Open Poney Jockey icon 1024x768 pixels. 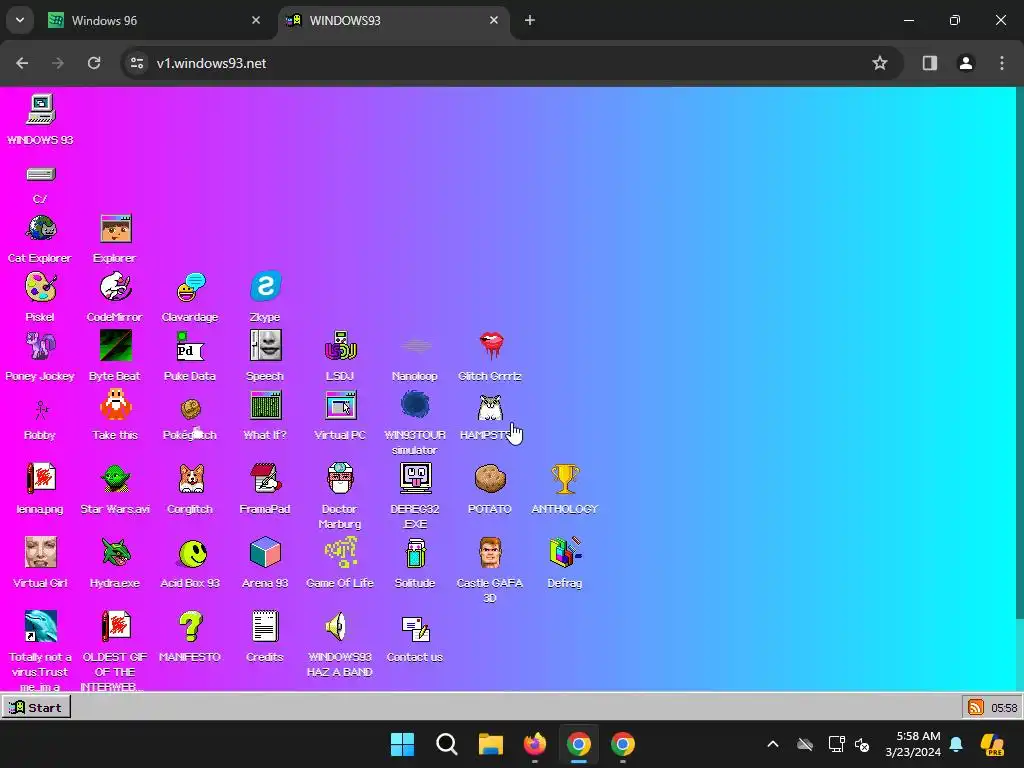(40, 346)
